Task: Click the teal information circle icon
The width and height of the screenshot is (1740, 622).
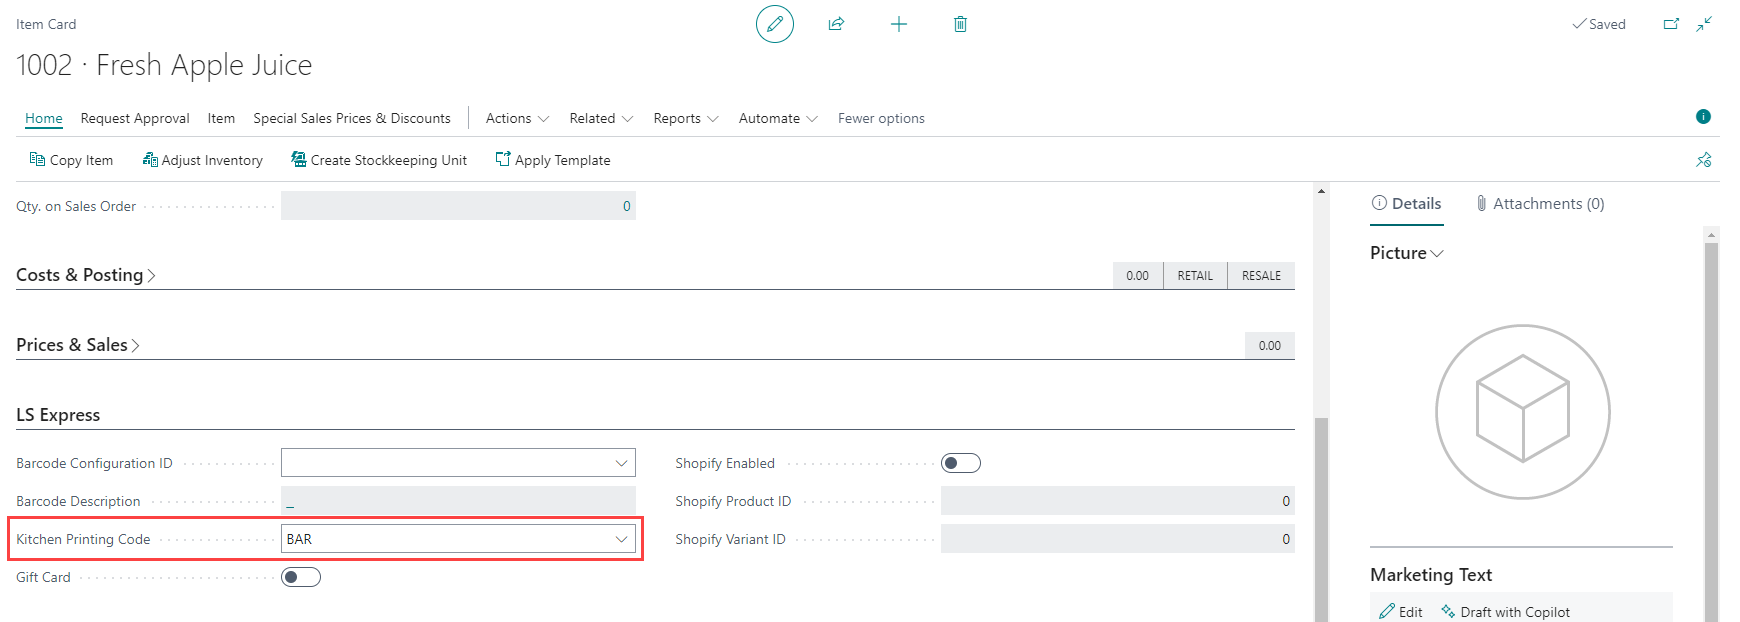Action: coord(1703,117)
